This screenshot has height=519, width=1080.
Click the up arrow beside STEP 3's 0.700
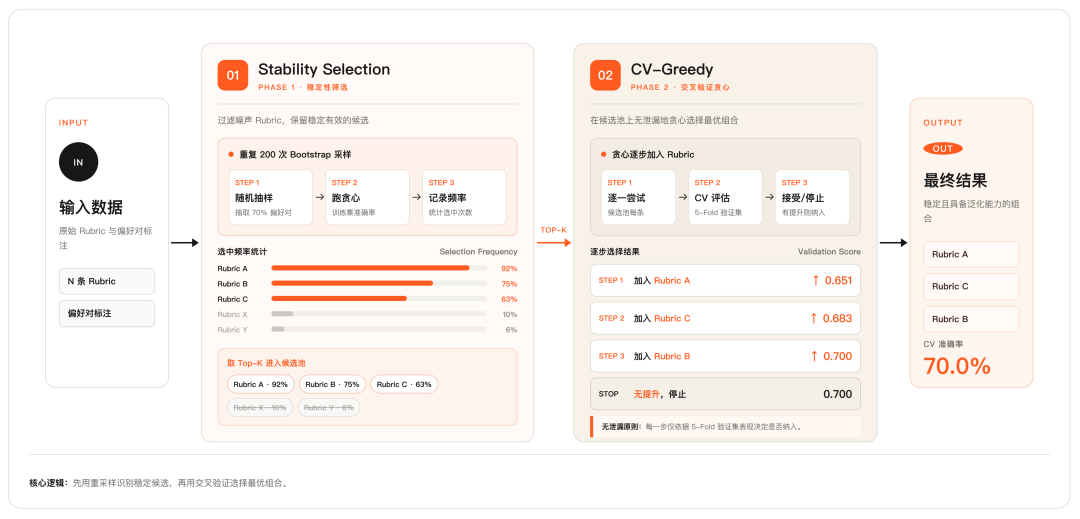(x=814, y=356)
